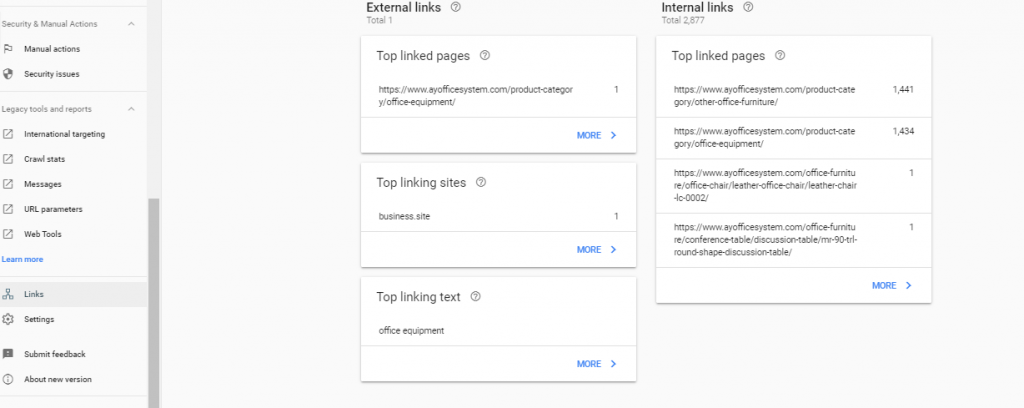This screenshot has height=408, width=1024.
Task: Click the Learn more link
Action: click(x=22, y=259)
